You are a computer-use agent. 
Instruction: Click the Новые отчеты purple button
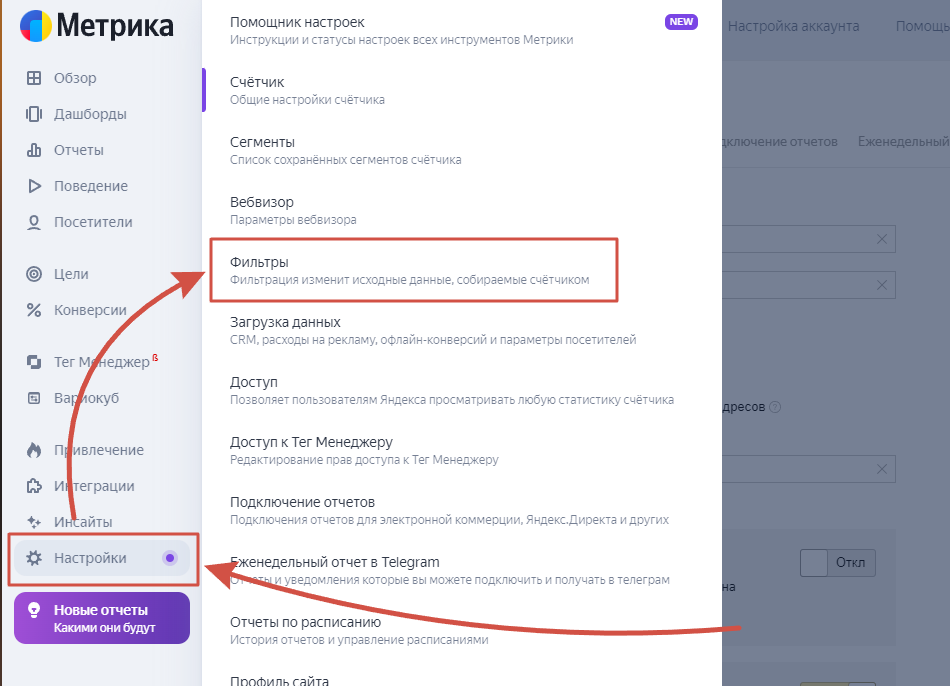101,618
